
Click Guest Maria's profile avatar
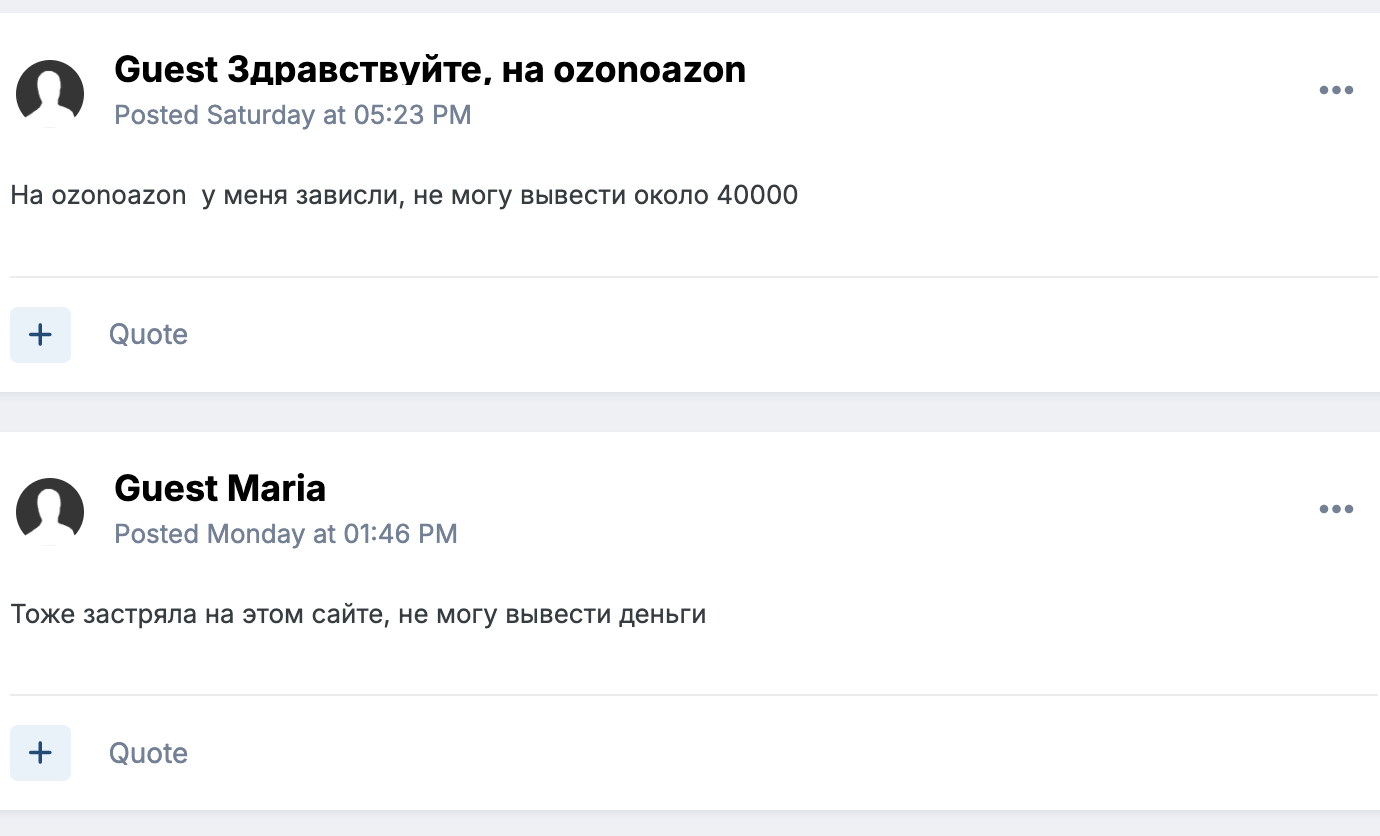(x=50, y=511)
